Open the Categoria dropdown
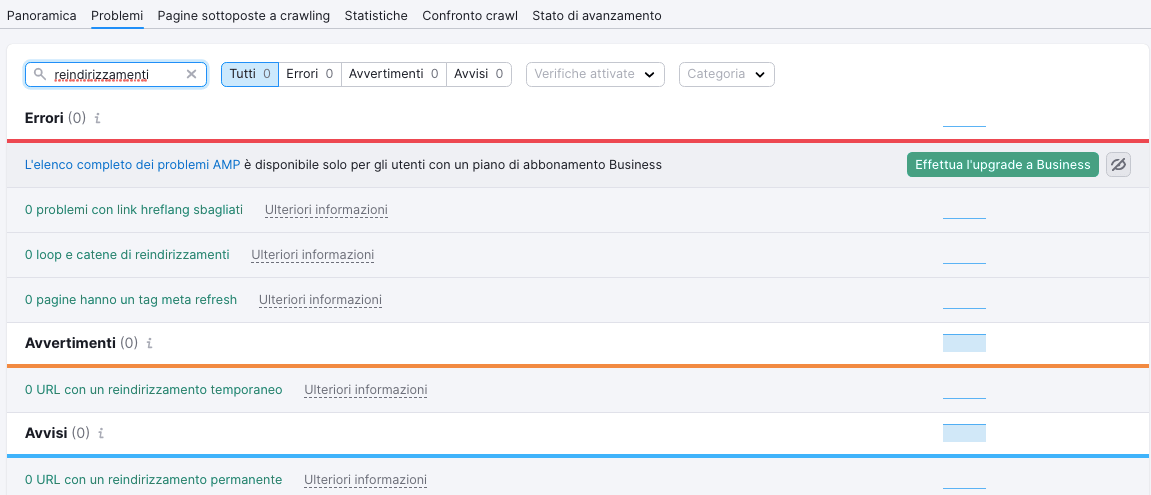This screenshot has height=495, width=1151. click(x=727, y=74)
